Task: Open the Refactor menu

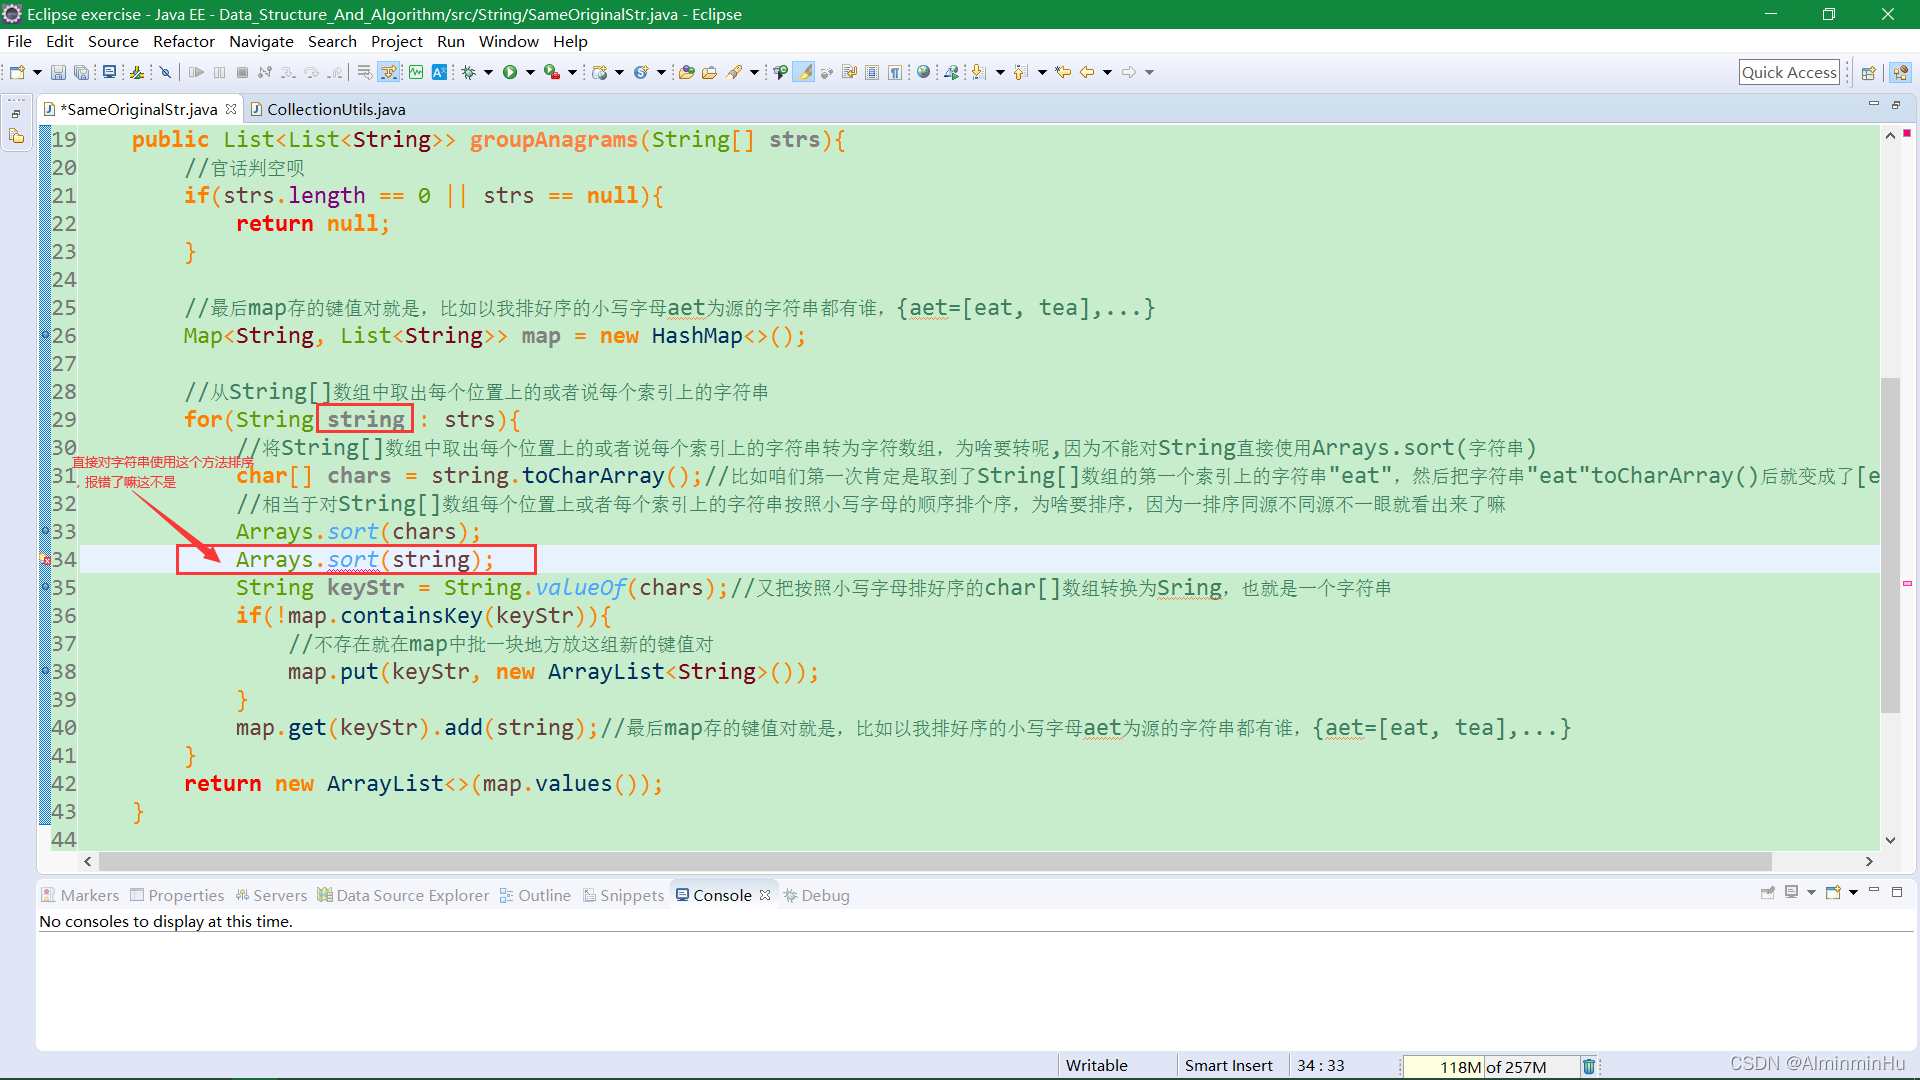Action: point(183,41)
